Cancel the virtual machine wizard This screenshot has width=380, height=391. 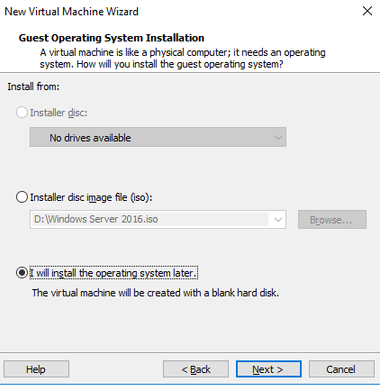pos(342,369)
